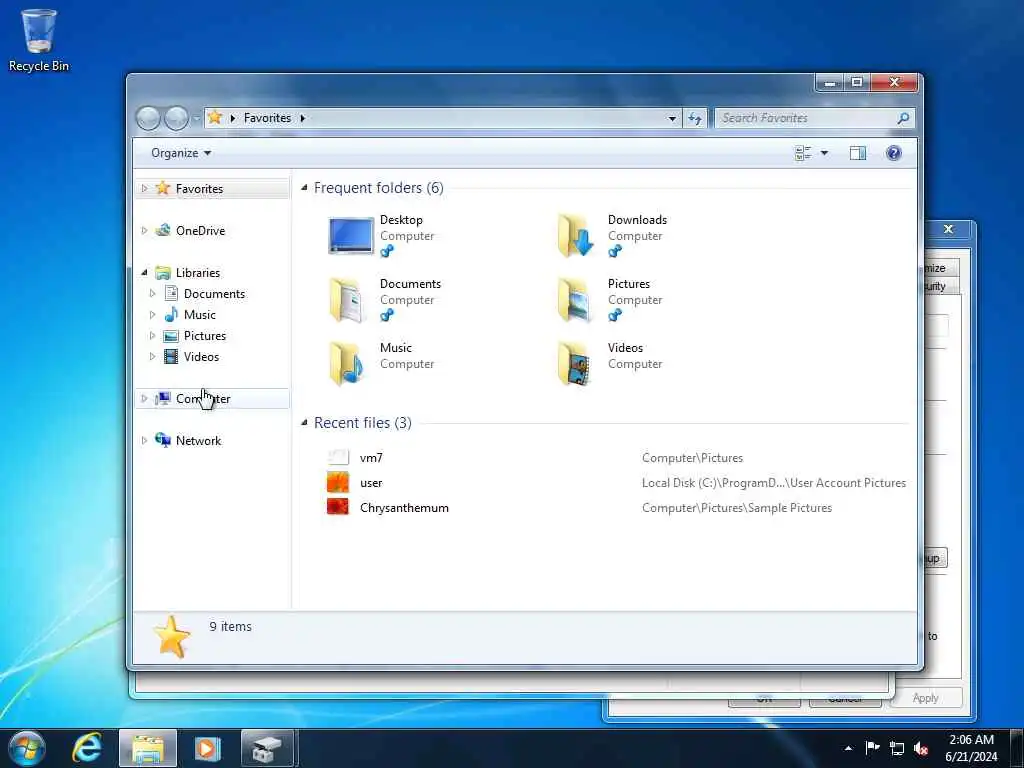Click the Forward navigation button
1024x768 pixels.
click(176, 118)
